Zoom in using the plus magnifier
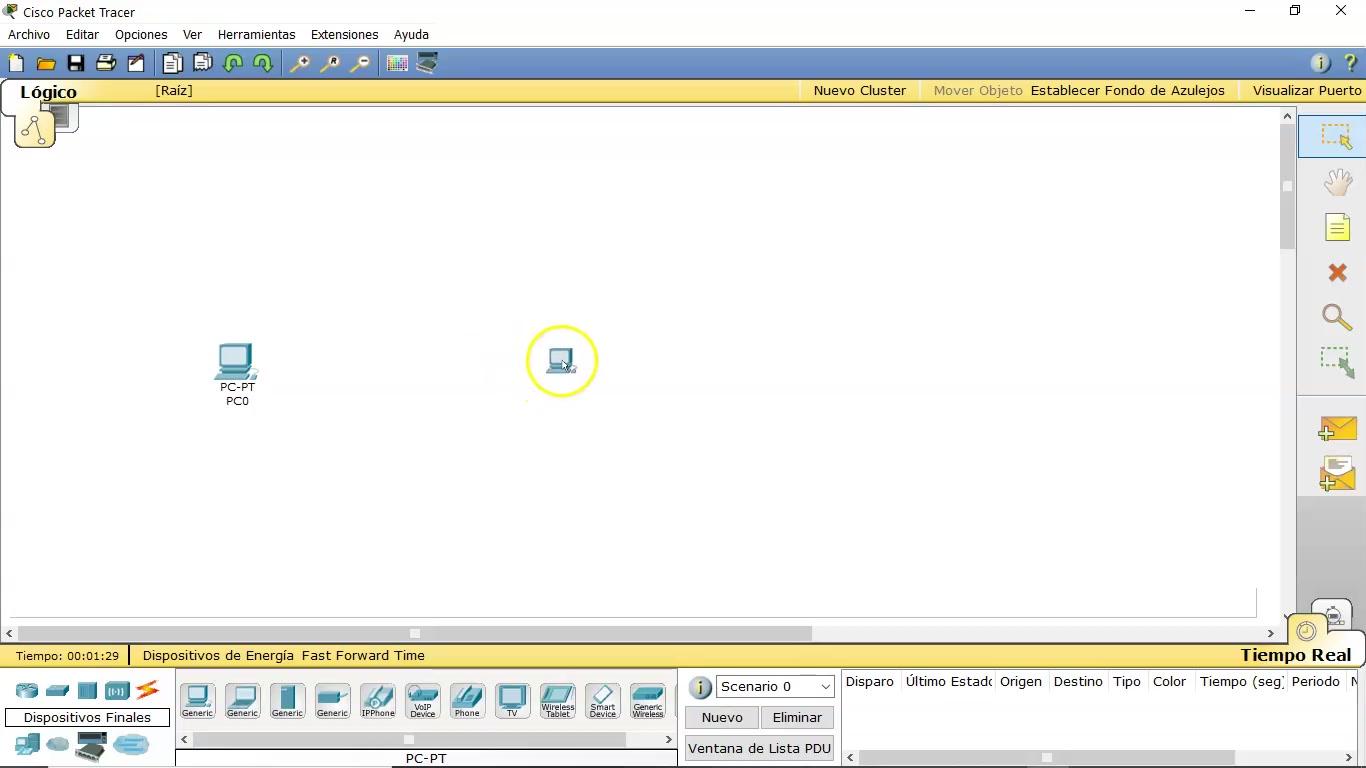1366x768 pixels. (x=299, y=63)
